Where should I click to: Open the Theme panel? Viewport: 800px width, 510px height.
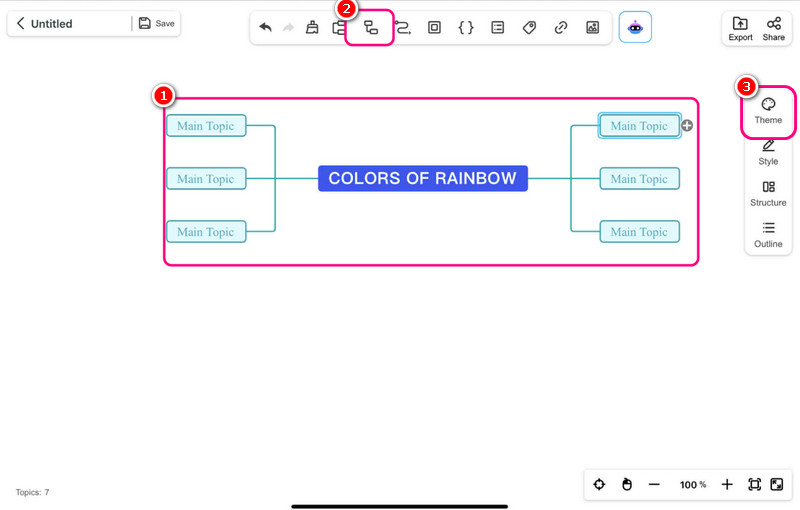click(768, 111)
